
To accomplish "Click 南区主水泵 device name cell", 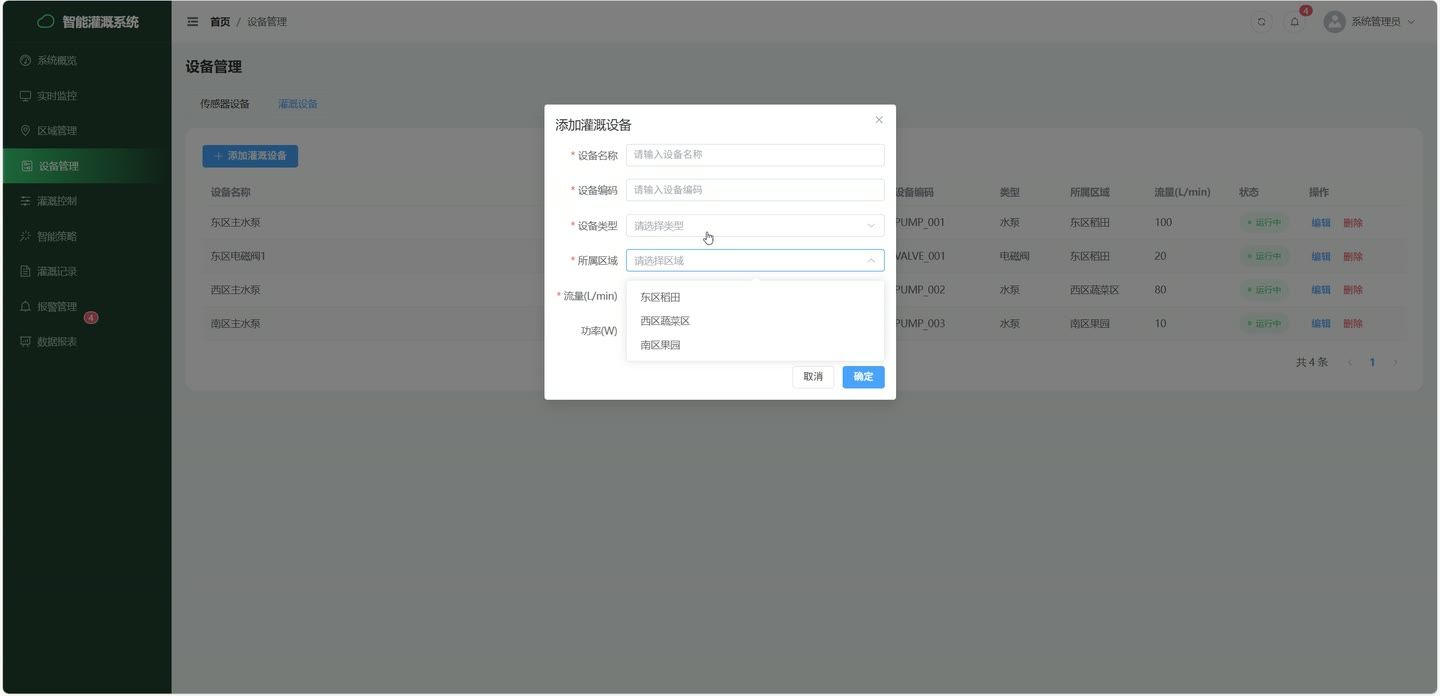I will 236,324.
